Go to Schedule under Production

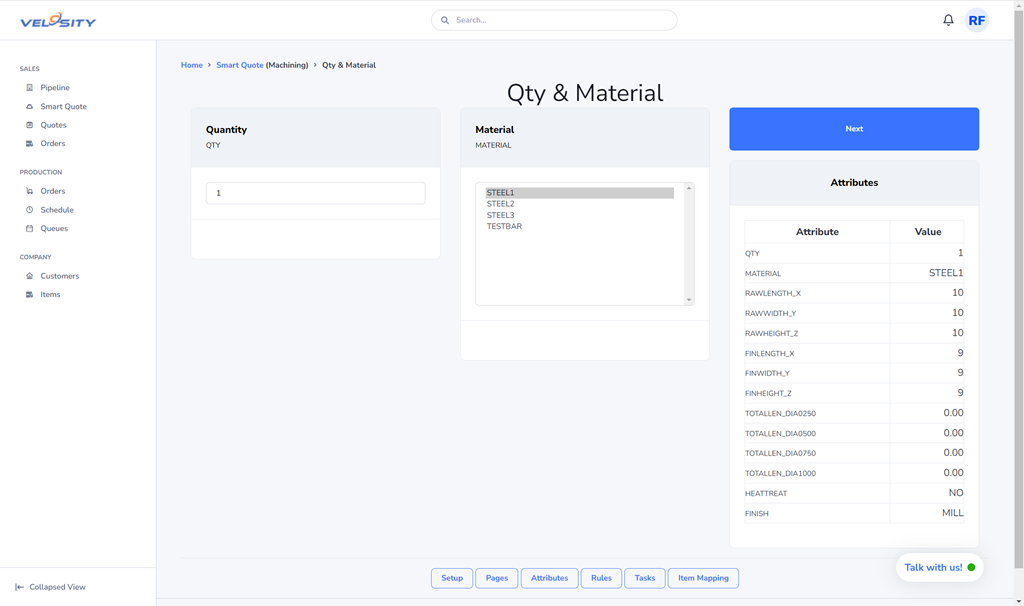pyautogui.click(x=56, y=210)
